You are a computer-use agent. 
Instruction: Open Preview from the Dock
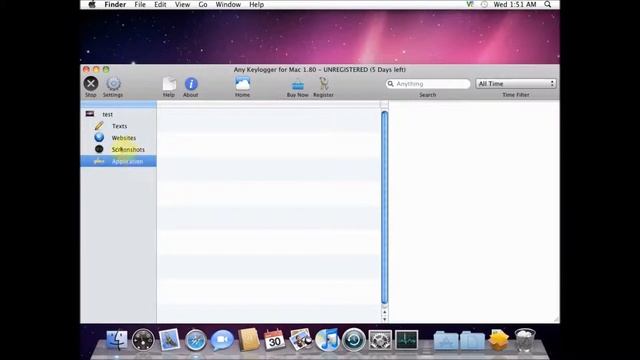point(301,340)
